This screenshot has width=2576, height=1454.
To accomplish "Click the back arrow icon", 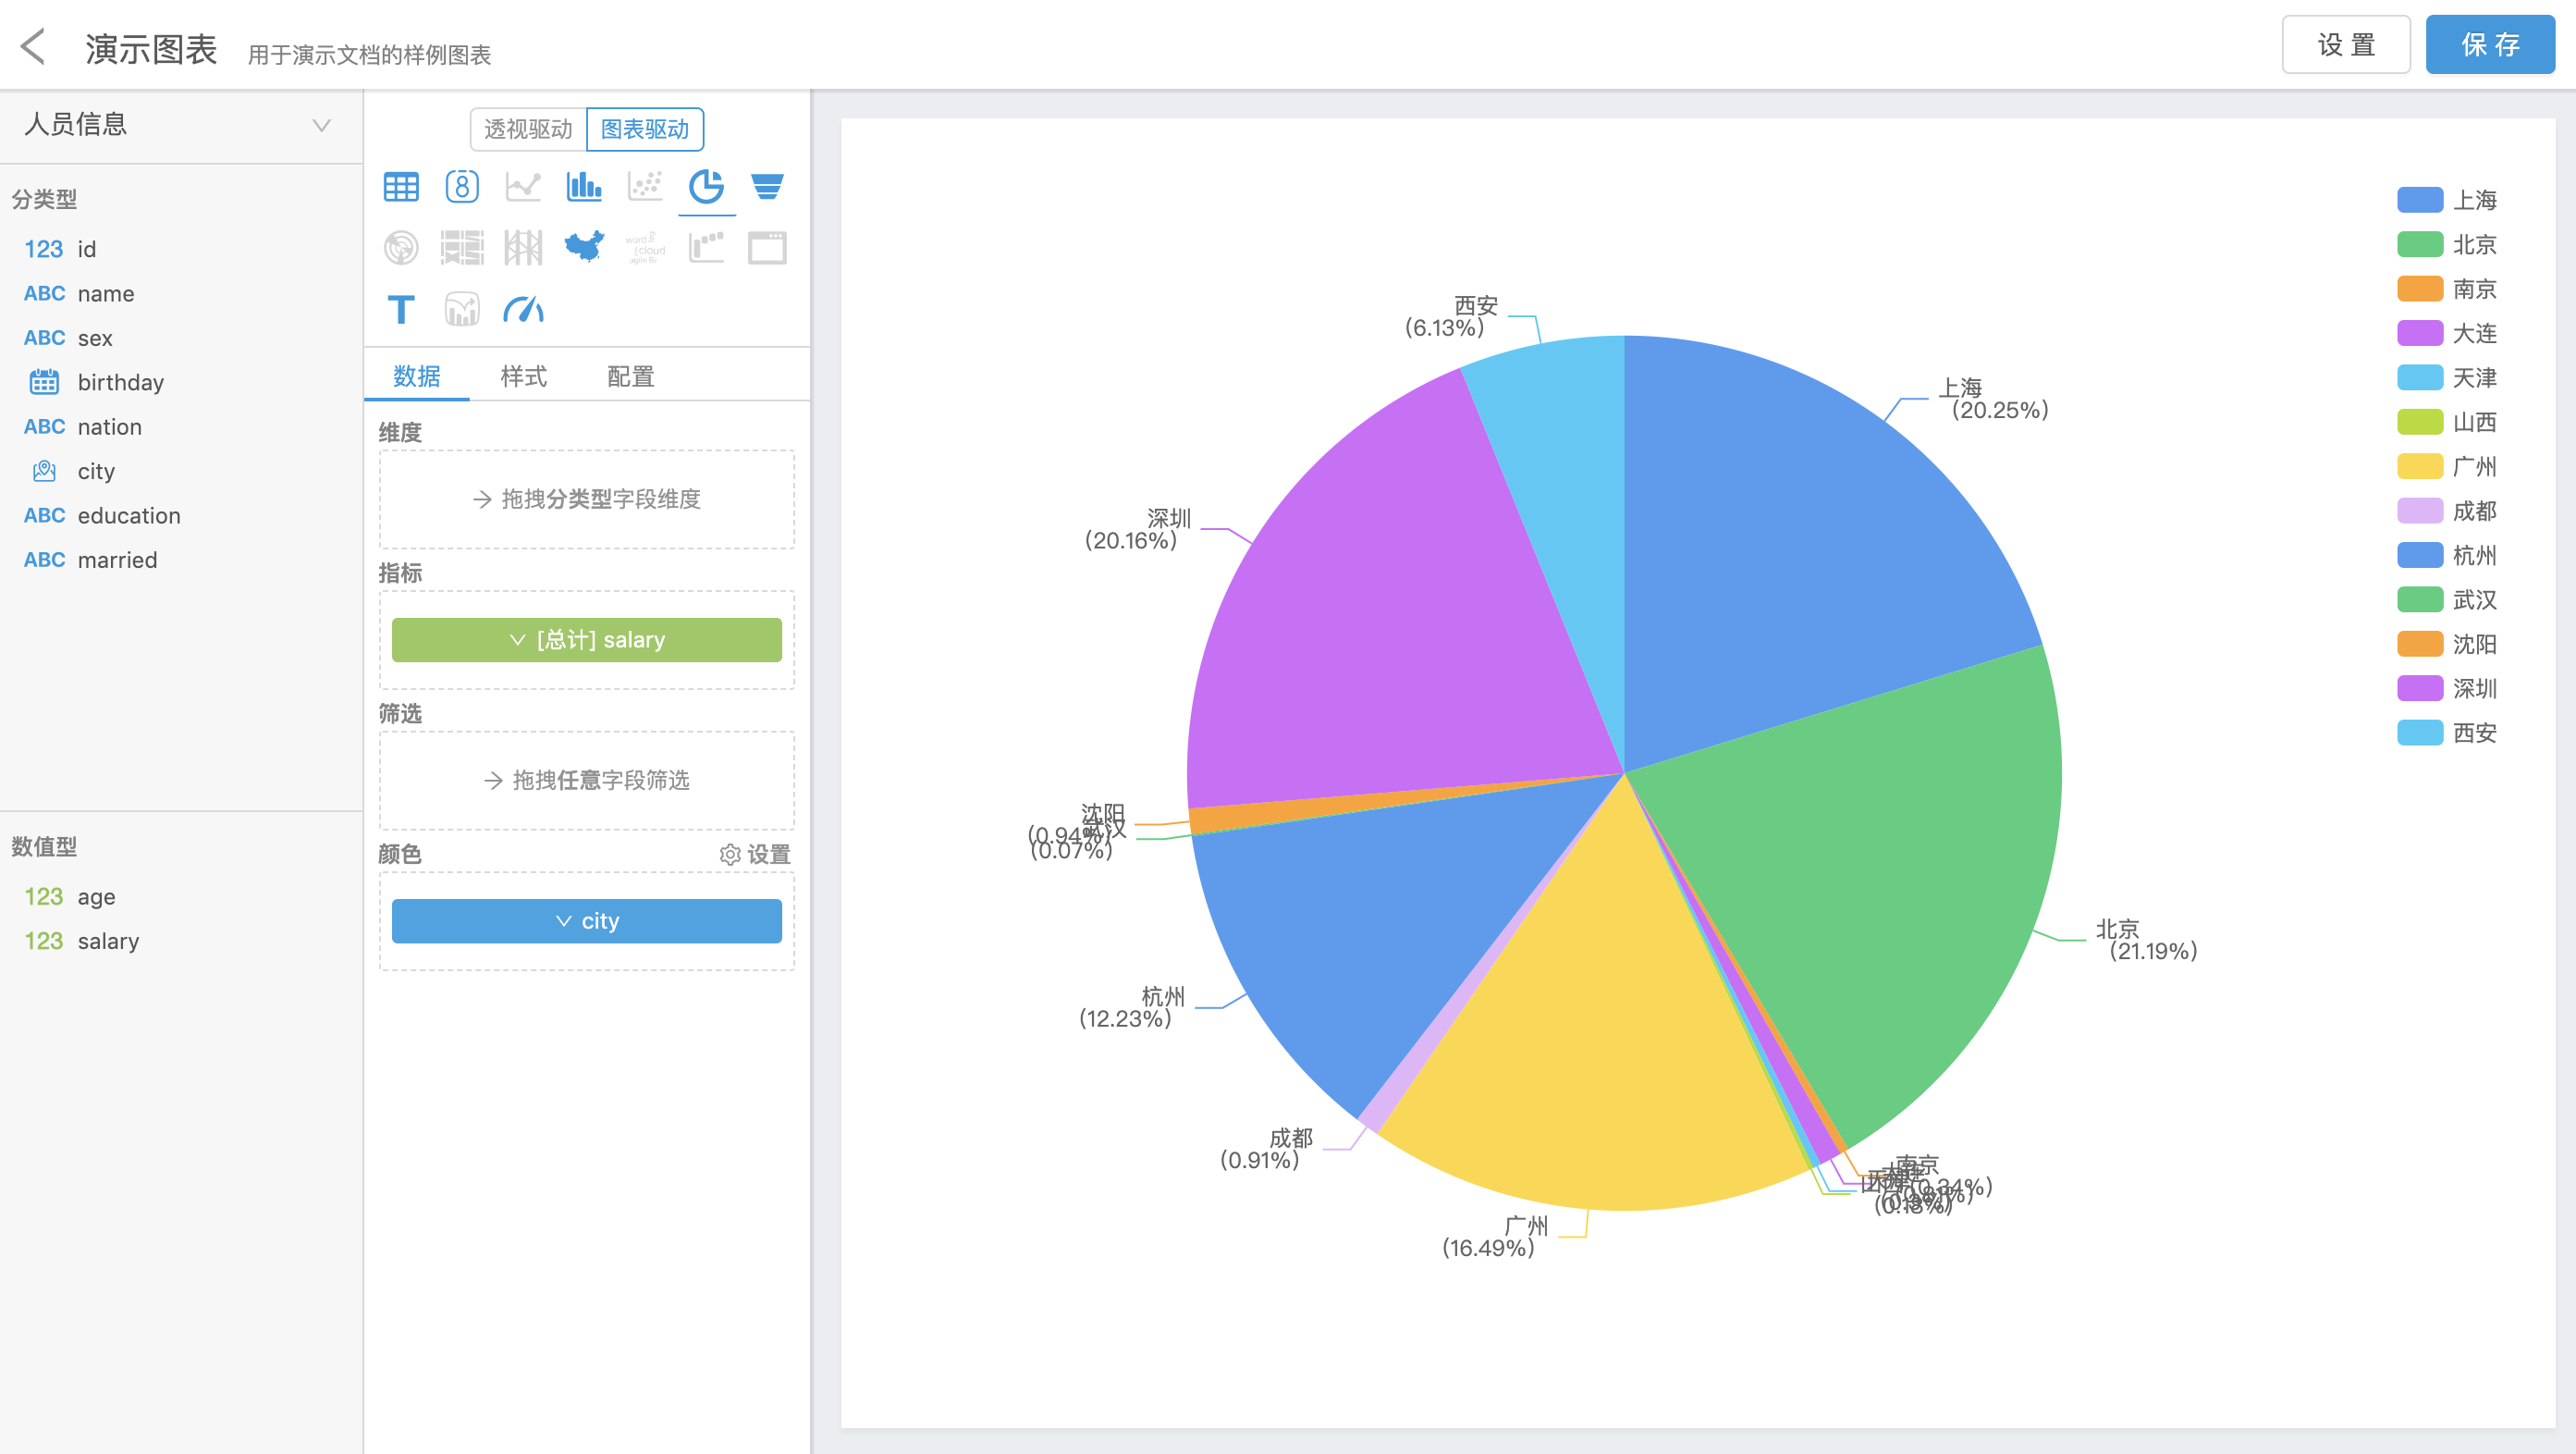I will pos(34,46).
